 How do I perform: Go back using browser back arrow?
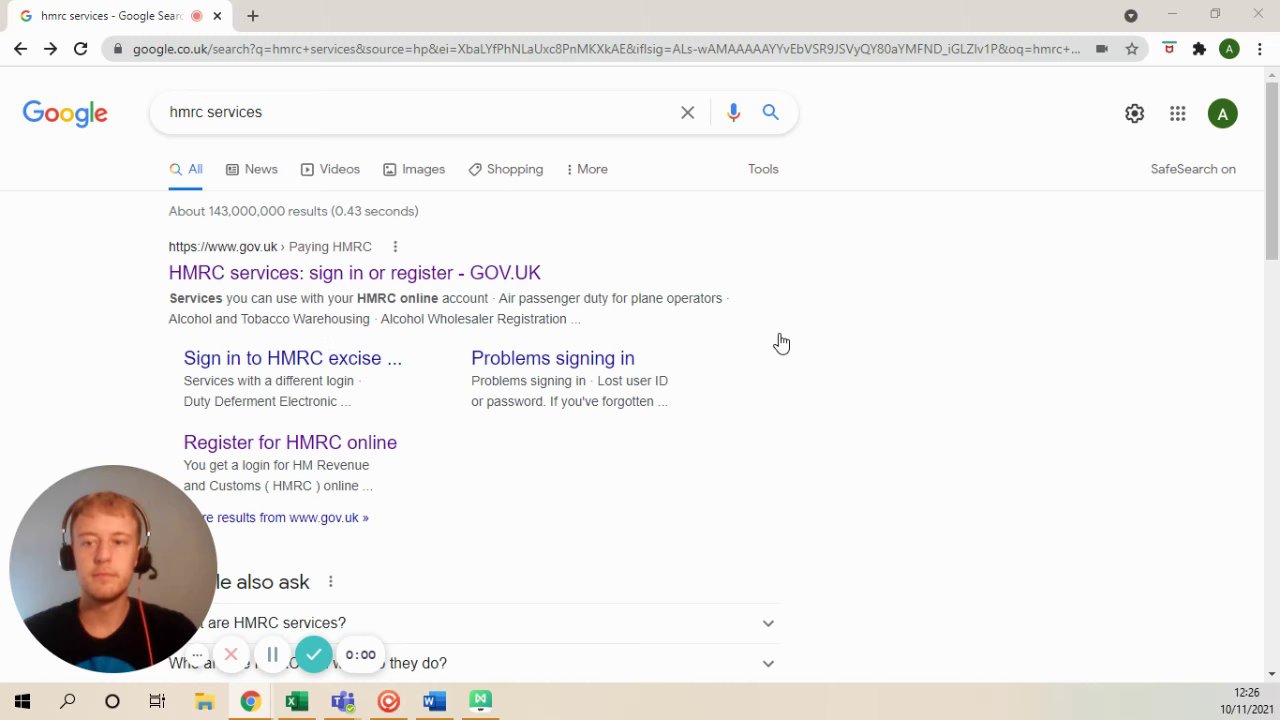[x=20, y=48]
